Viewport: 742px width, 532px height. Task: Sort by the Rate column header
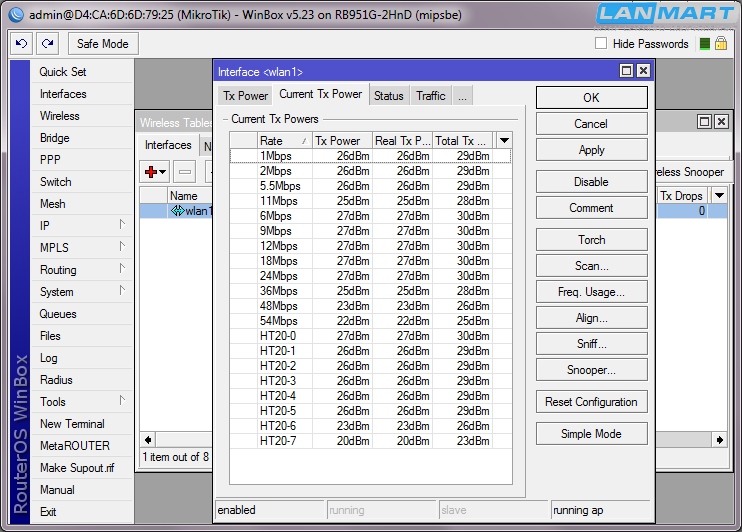(284, 141)
